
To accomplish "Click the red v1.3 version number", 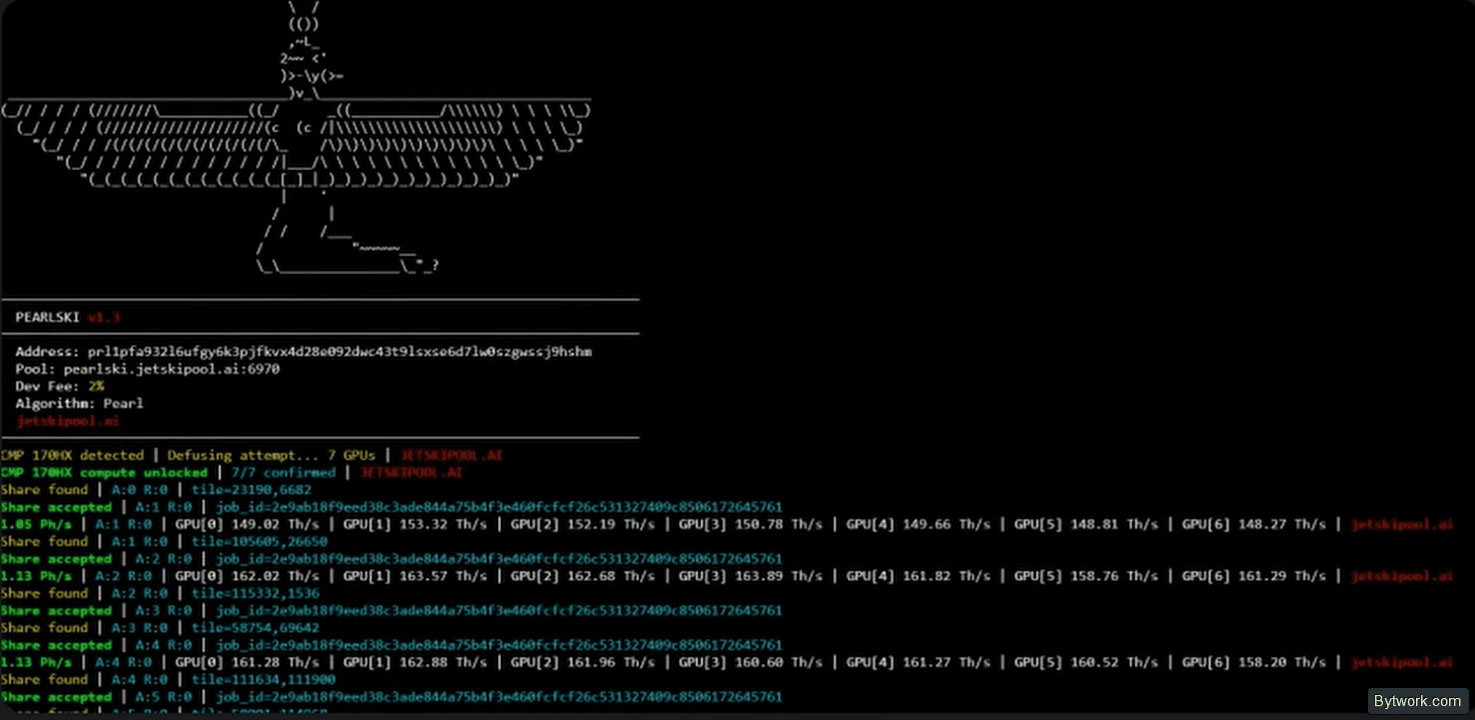I will tap(104, 317).
